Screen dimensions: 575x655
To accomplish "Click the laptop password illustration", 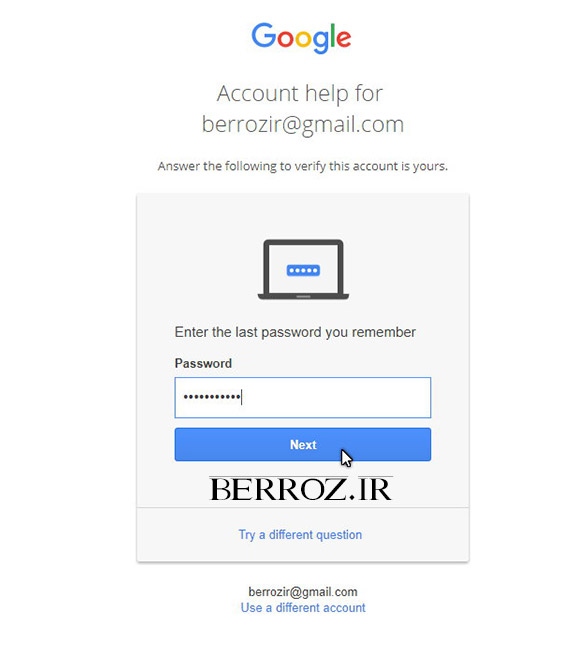I will (303, 269).
